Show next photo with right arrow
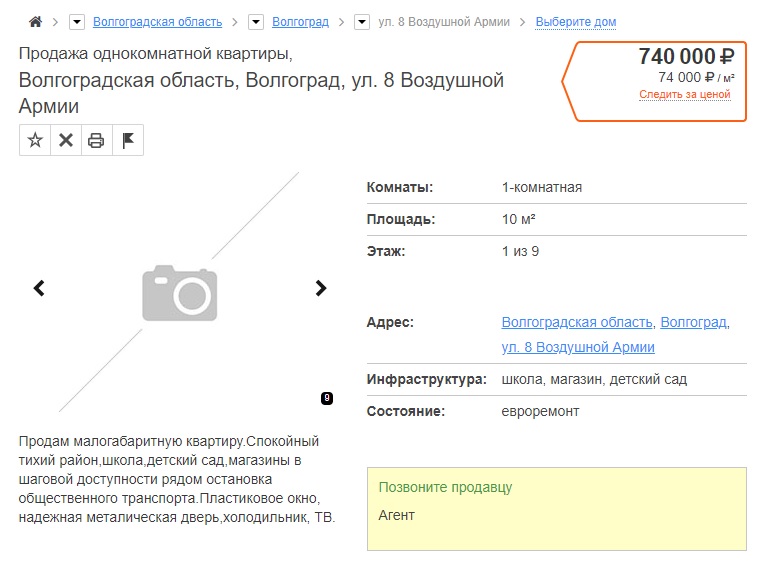 point(320,288)
